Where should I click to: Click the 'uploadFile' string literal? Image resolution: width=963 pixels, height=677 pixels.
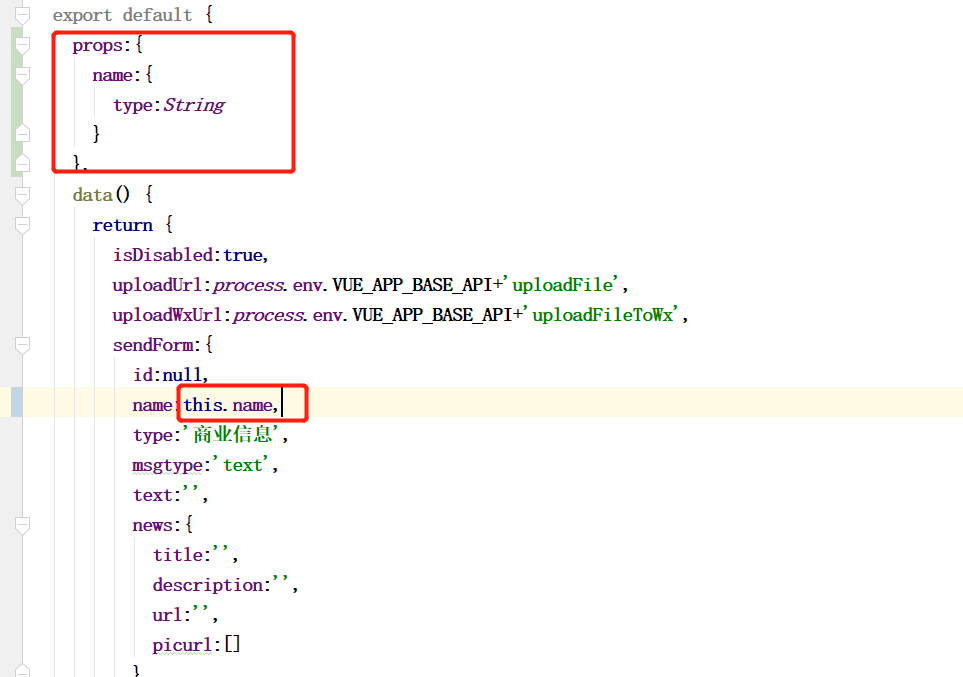562,285
